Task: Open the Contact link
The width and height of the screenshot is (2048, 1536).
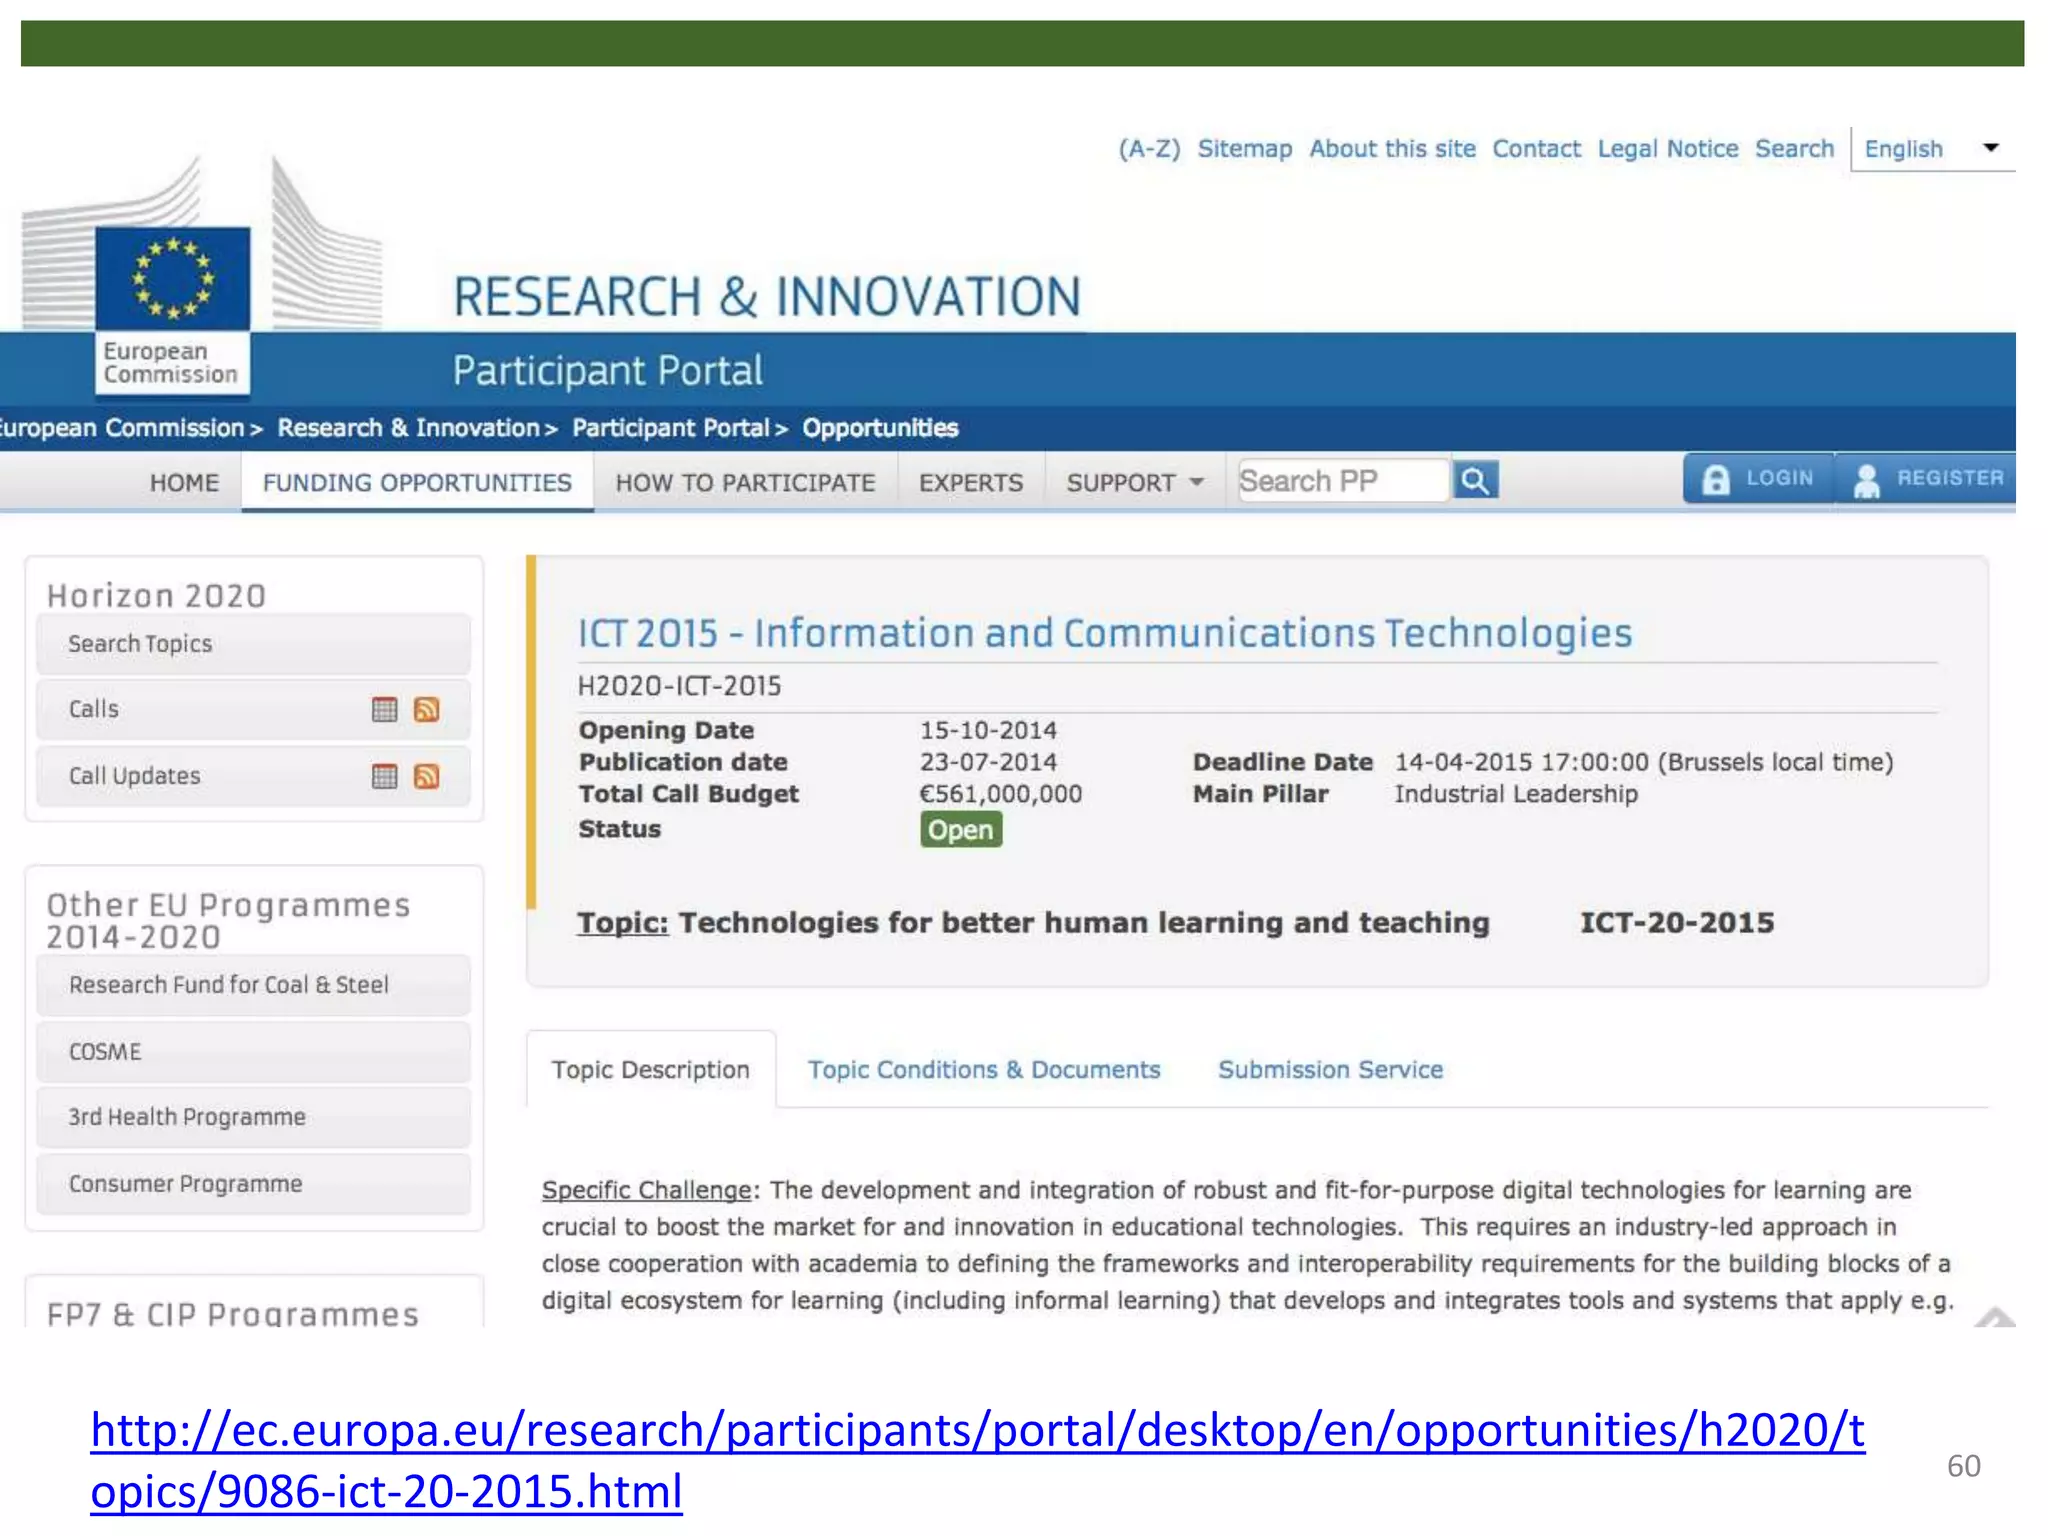Action: point(1537,149)
